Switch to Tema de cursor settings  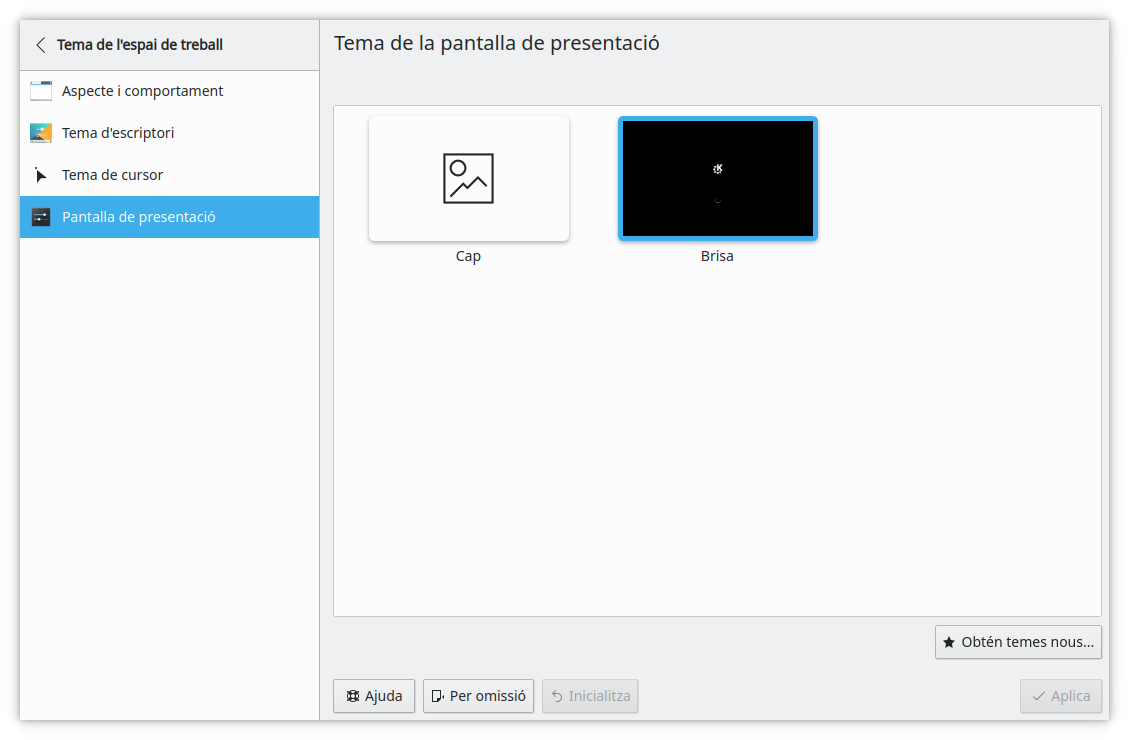[111, 174]
